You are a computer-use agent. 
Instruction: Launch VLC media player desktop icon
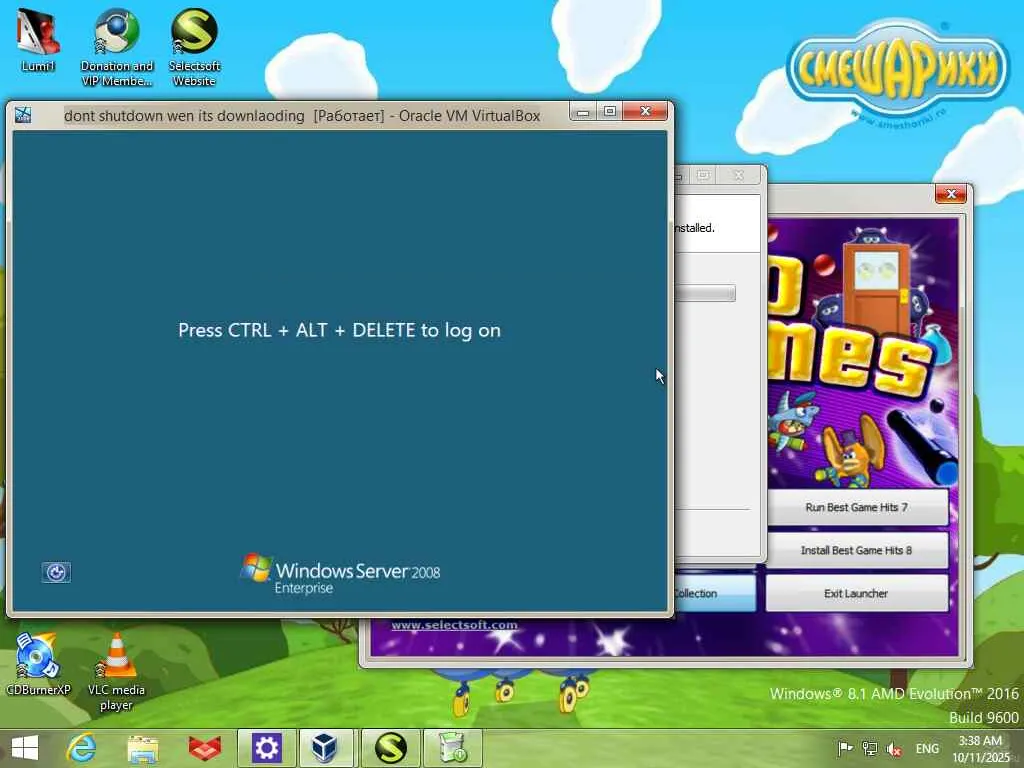[116, 671]
